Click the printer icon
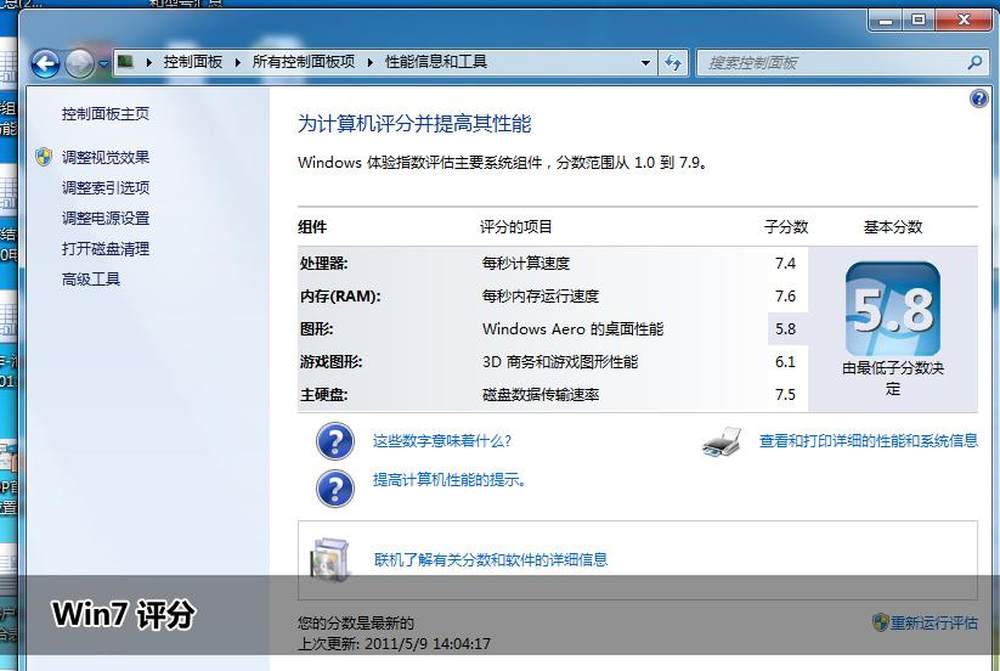The width and height of the screenshot is (1000, 671). pos(723,442)
